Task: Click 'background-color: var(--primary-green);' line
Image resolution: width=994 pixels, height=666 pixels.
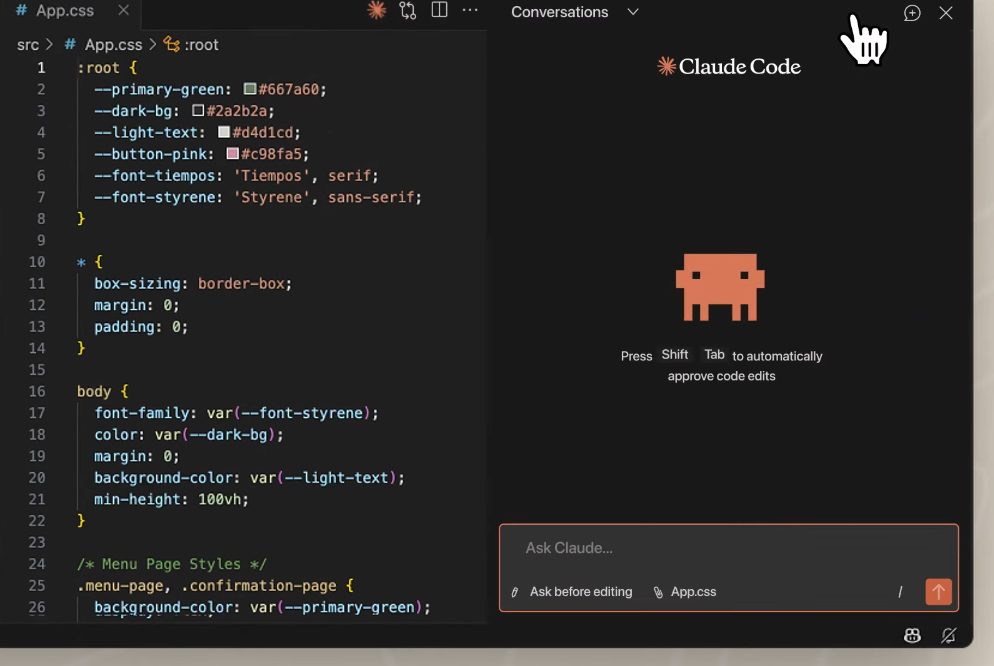Action: [x=262, y=607]
